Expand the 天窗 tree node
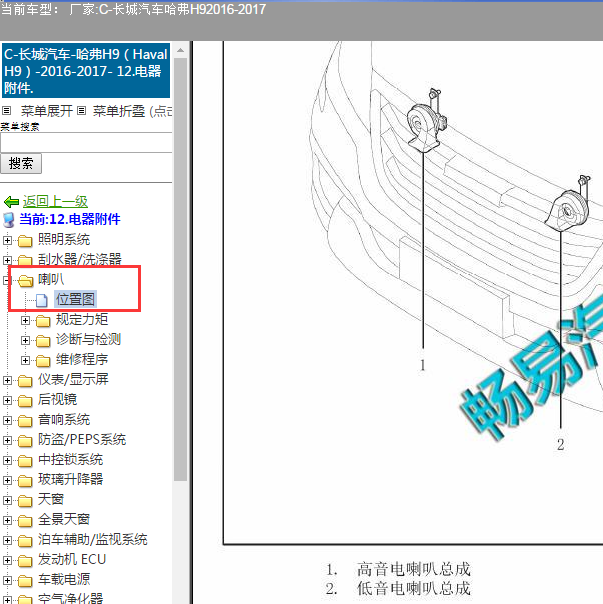The height and width of the screenshot is (604, 603). pyautogui.click(x=7, y=501)
